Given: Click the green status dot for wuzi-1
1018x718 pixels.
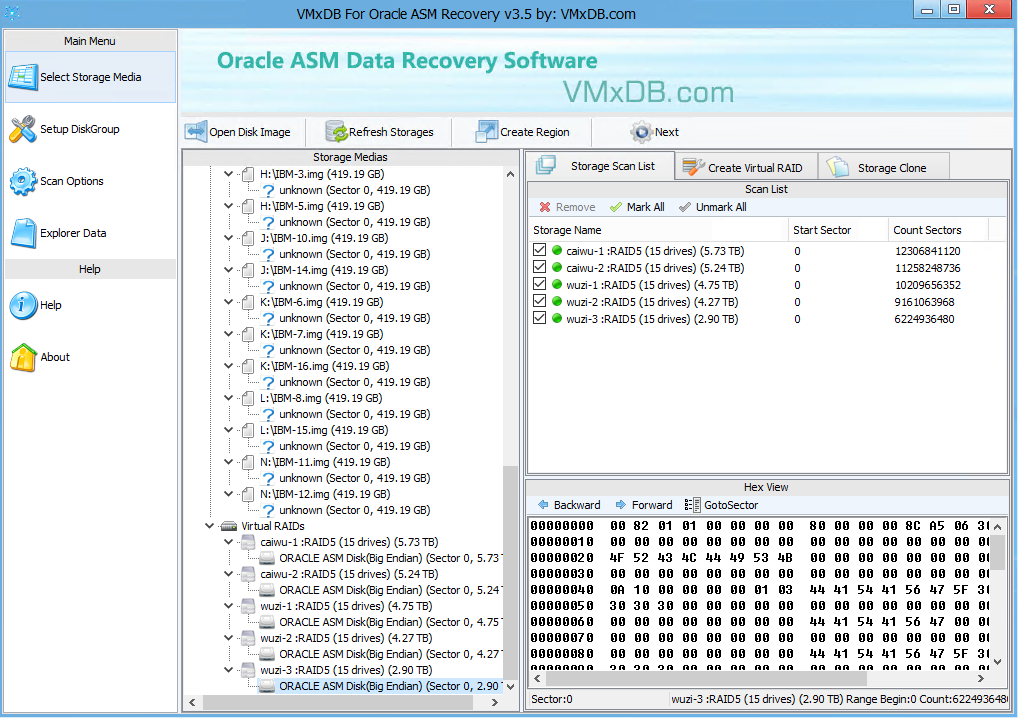Looking at the screenshot, I should pos(556,284).
